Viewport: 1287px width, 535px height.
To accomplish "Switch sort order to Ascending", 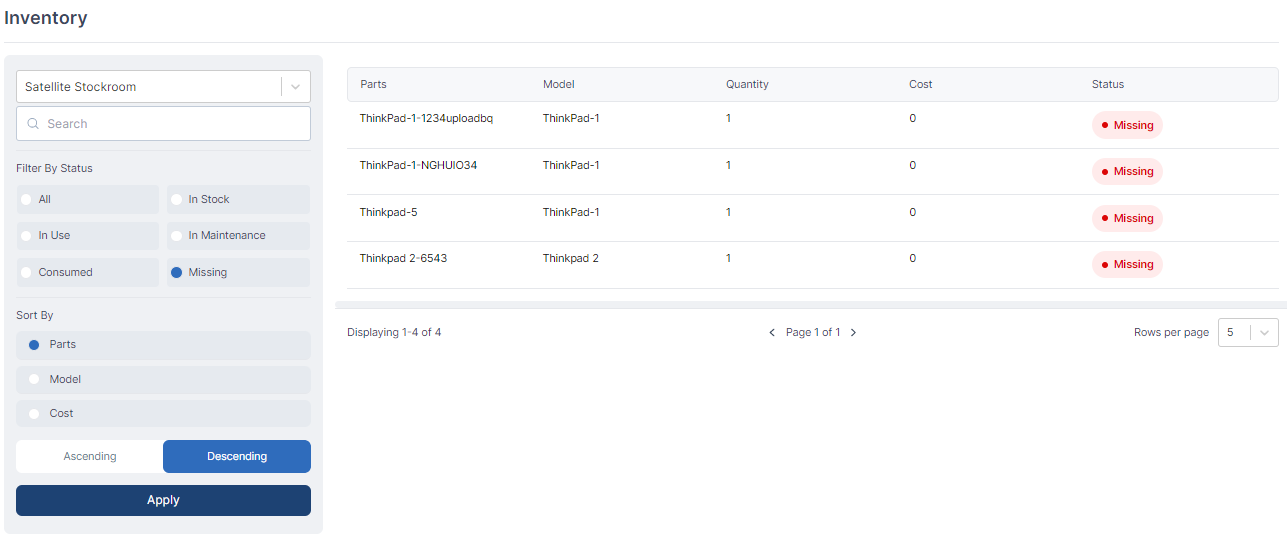I will tap(90, 456).
